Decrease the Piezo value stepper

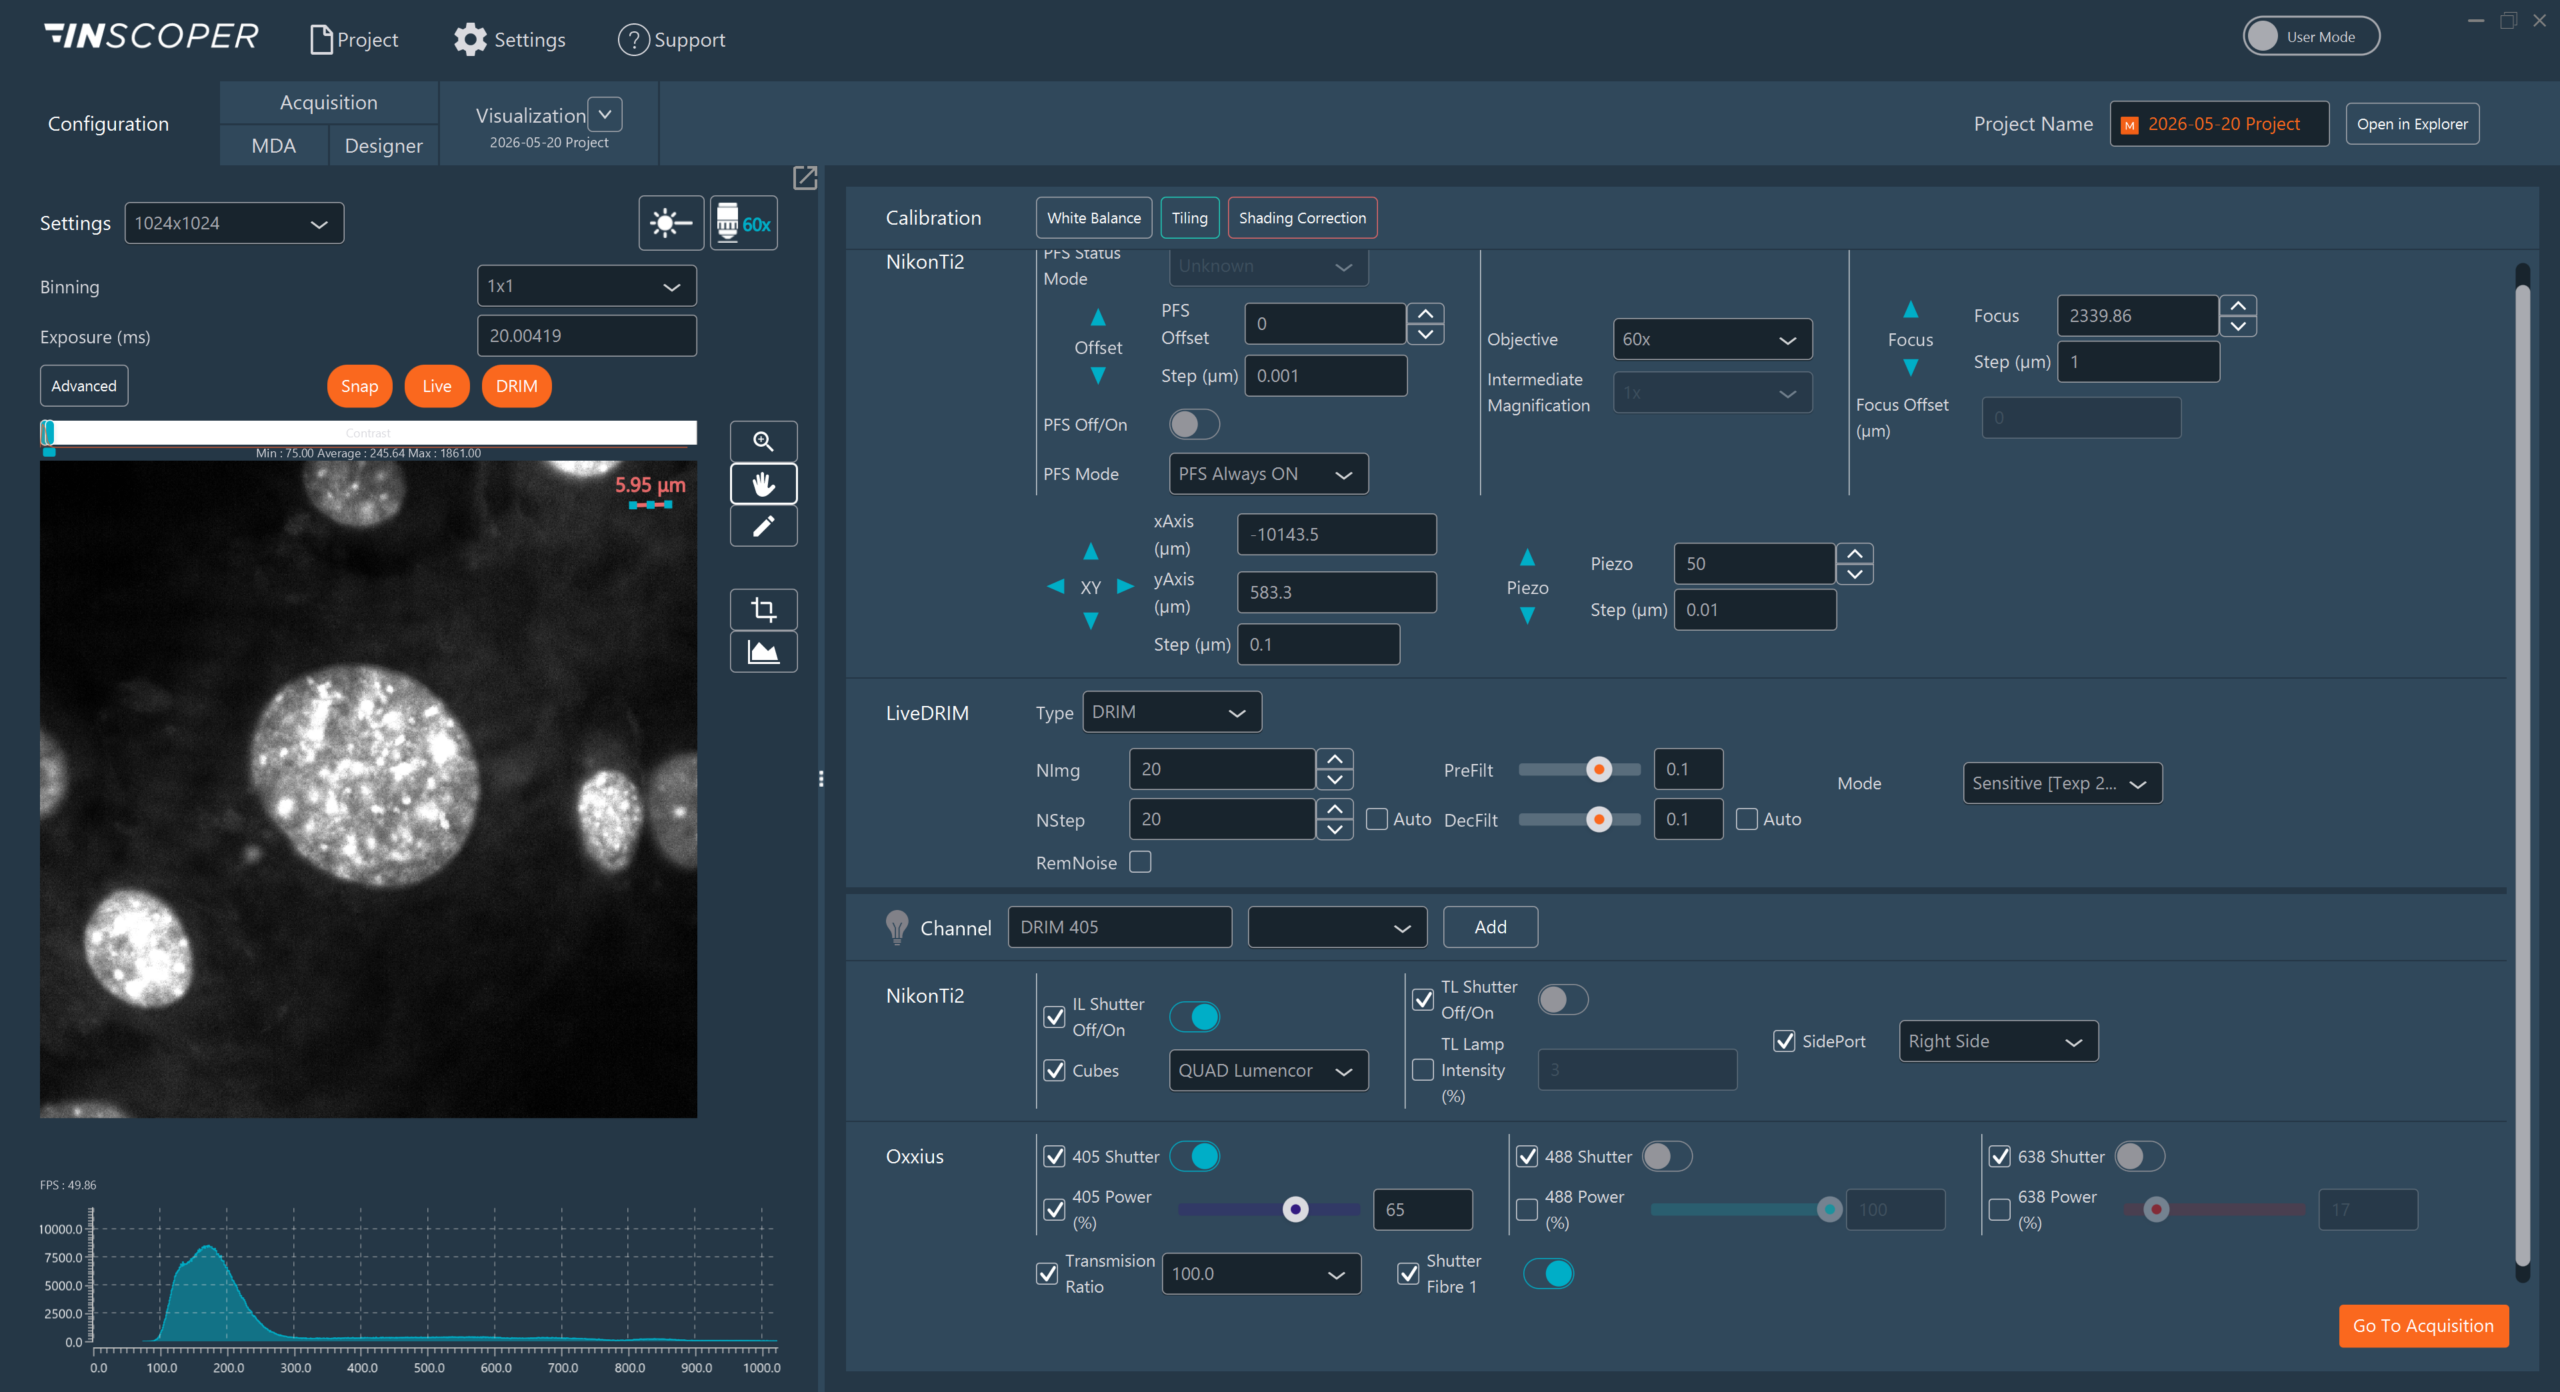click(x=1855, y=574)
